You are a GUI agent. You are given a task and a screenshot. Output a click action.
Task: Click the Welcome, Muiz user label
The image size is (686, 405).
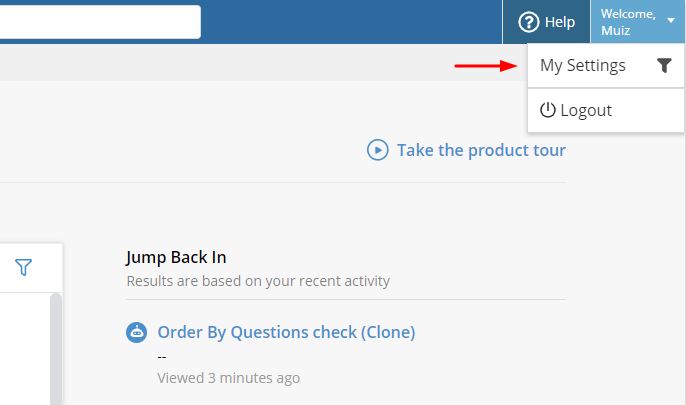[x=628, y=22]
